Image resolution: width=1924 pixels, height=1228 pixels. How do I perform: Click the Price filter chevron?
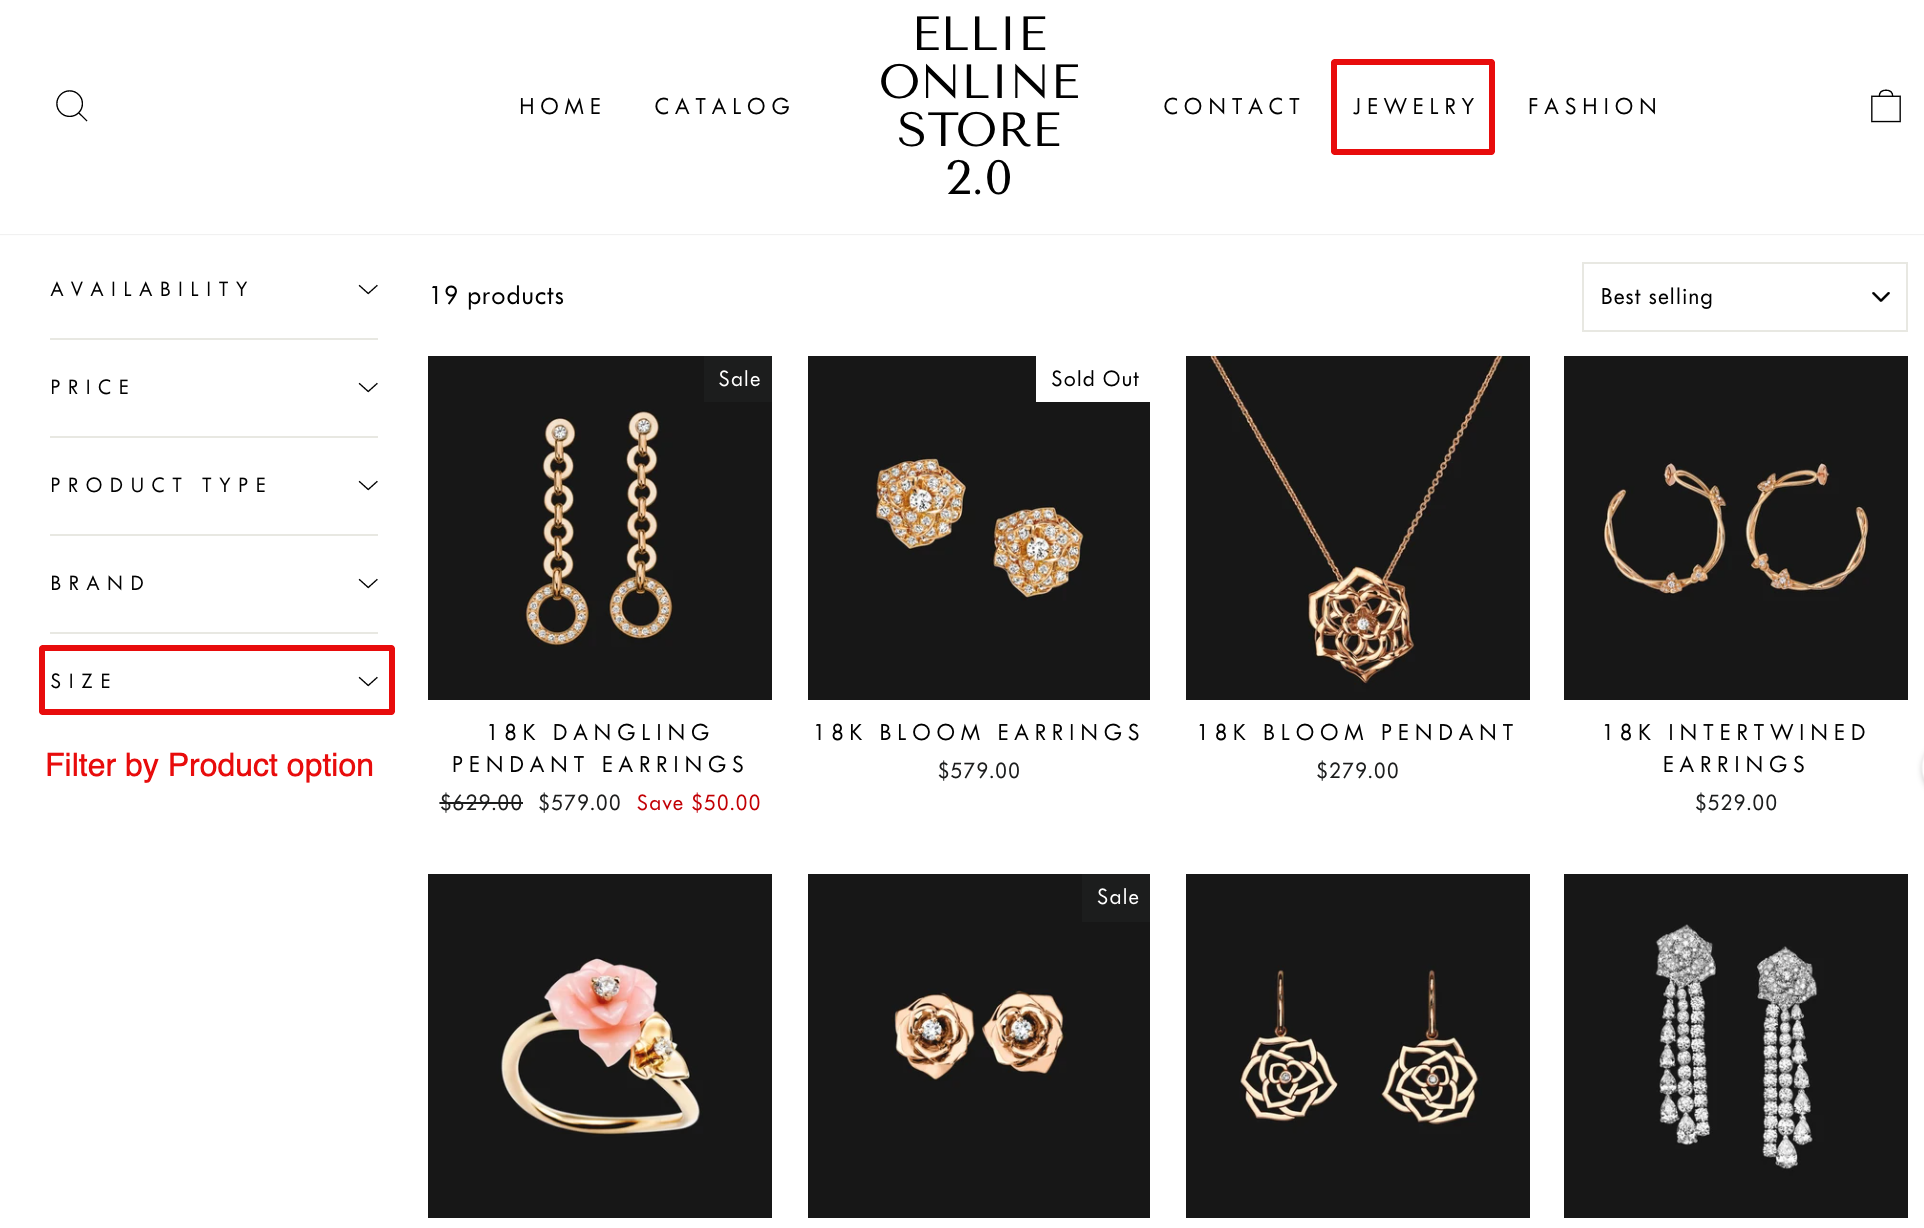367,387
